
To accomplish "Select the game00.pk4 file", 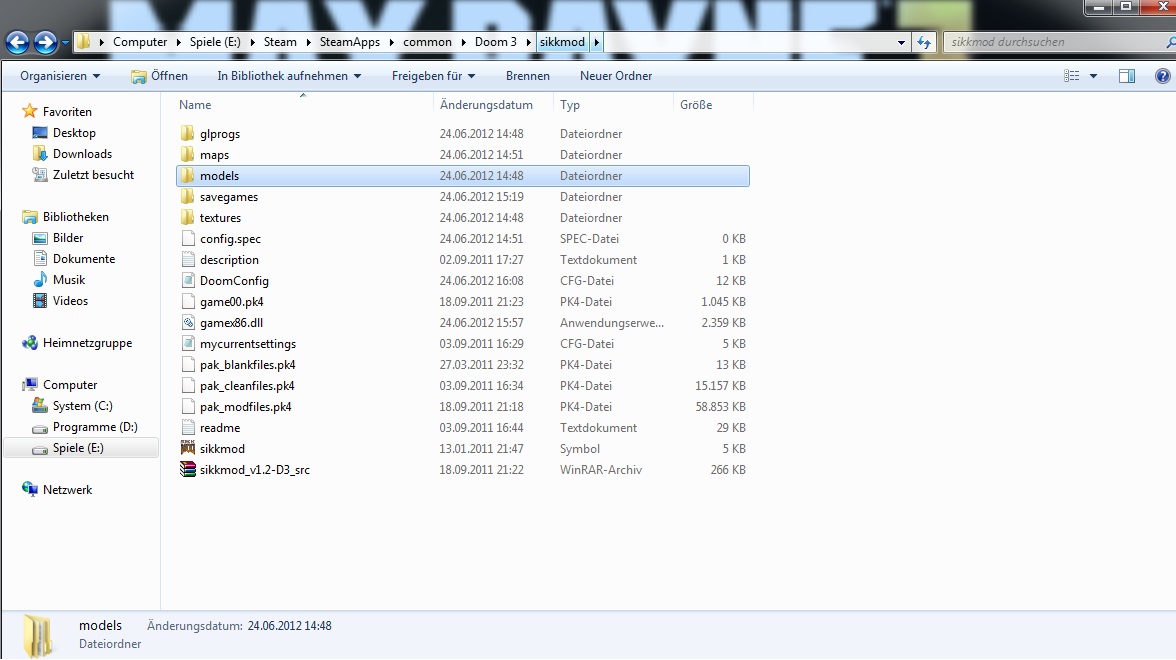I will [x=231, y=302].
